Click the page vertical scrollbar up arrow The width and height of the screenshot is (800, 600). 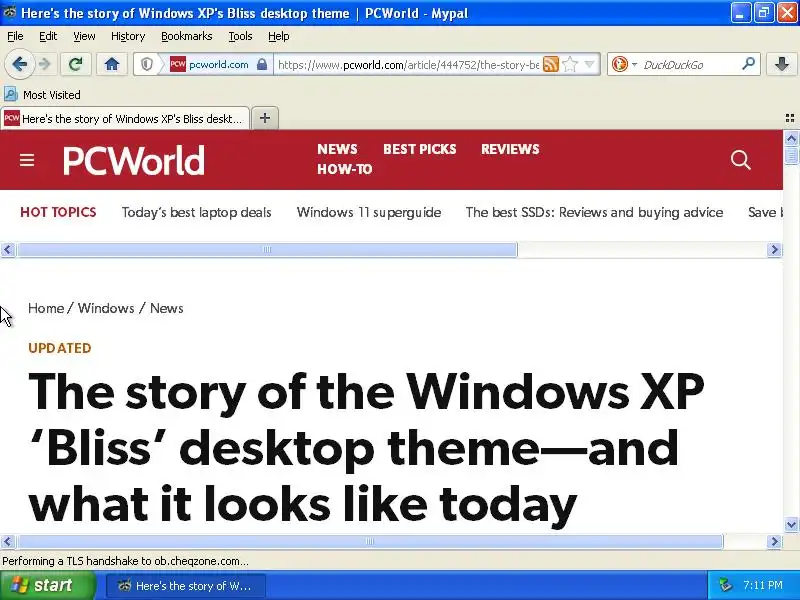coord(791,138)
